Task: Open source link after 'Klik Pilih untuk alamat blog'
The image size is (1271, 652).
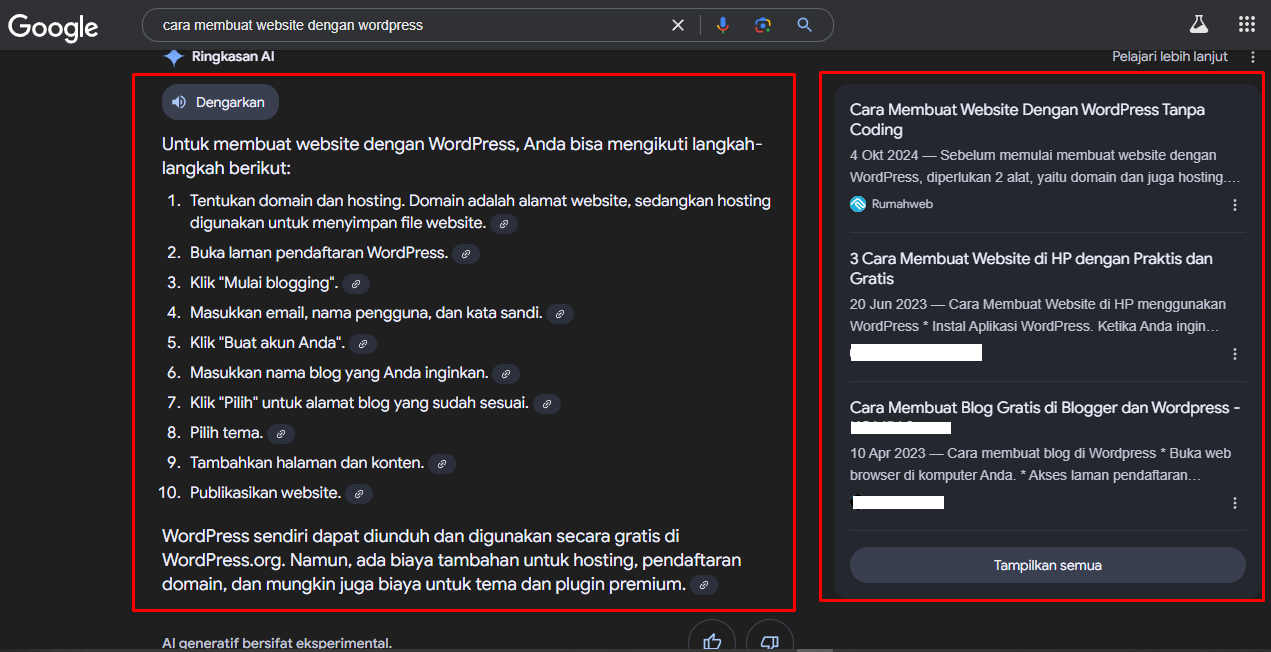Action: pos(547,404)
